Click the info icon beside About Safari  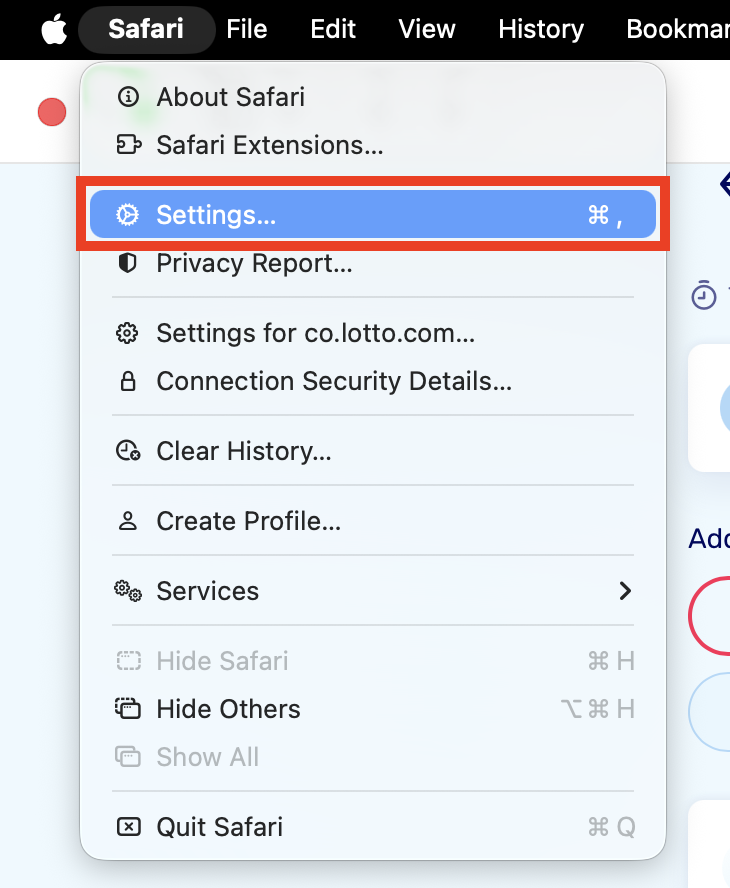(128, 97)
